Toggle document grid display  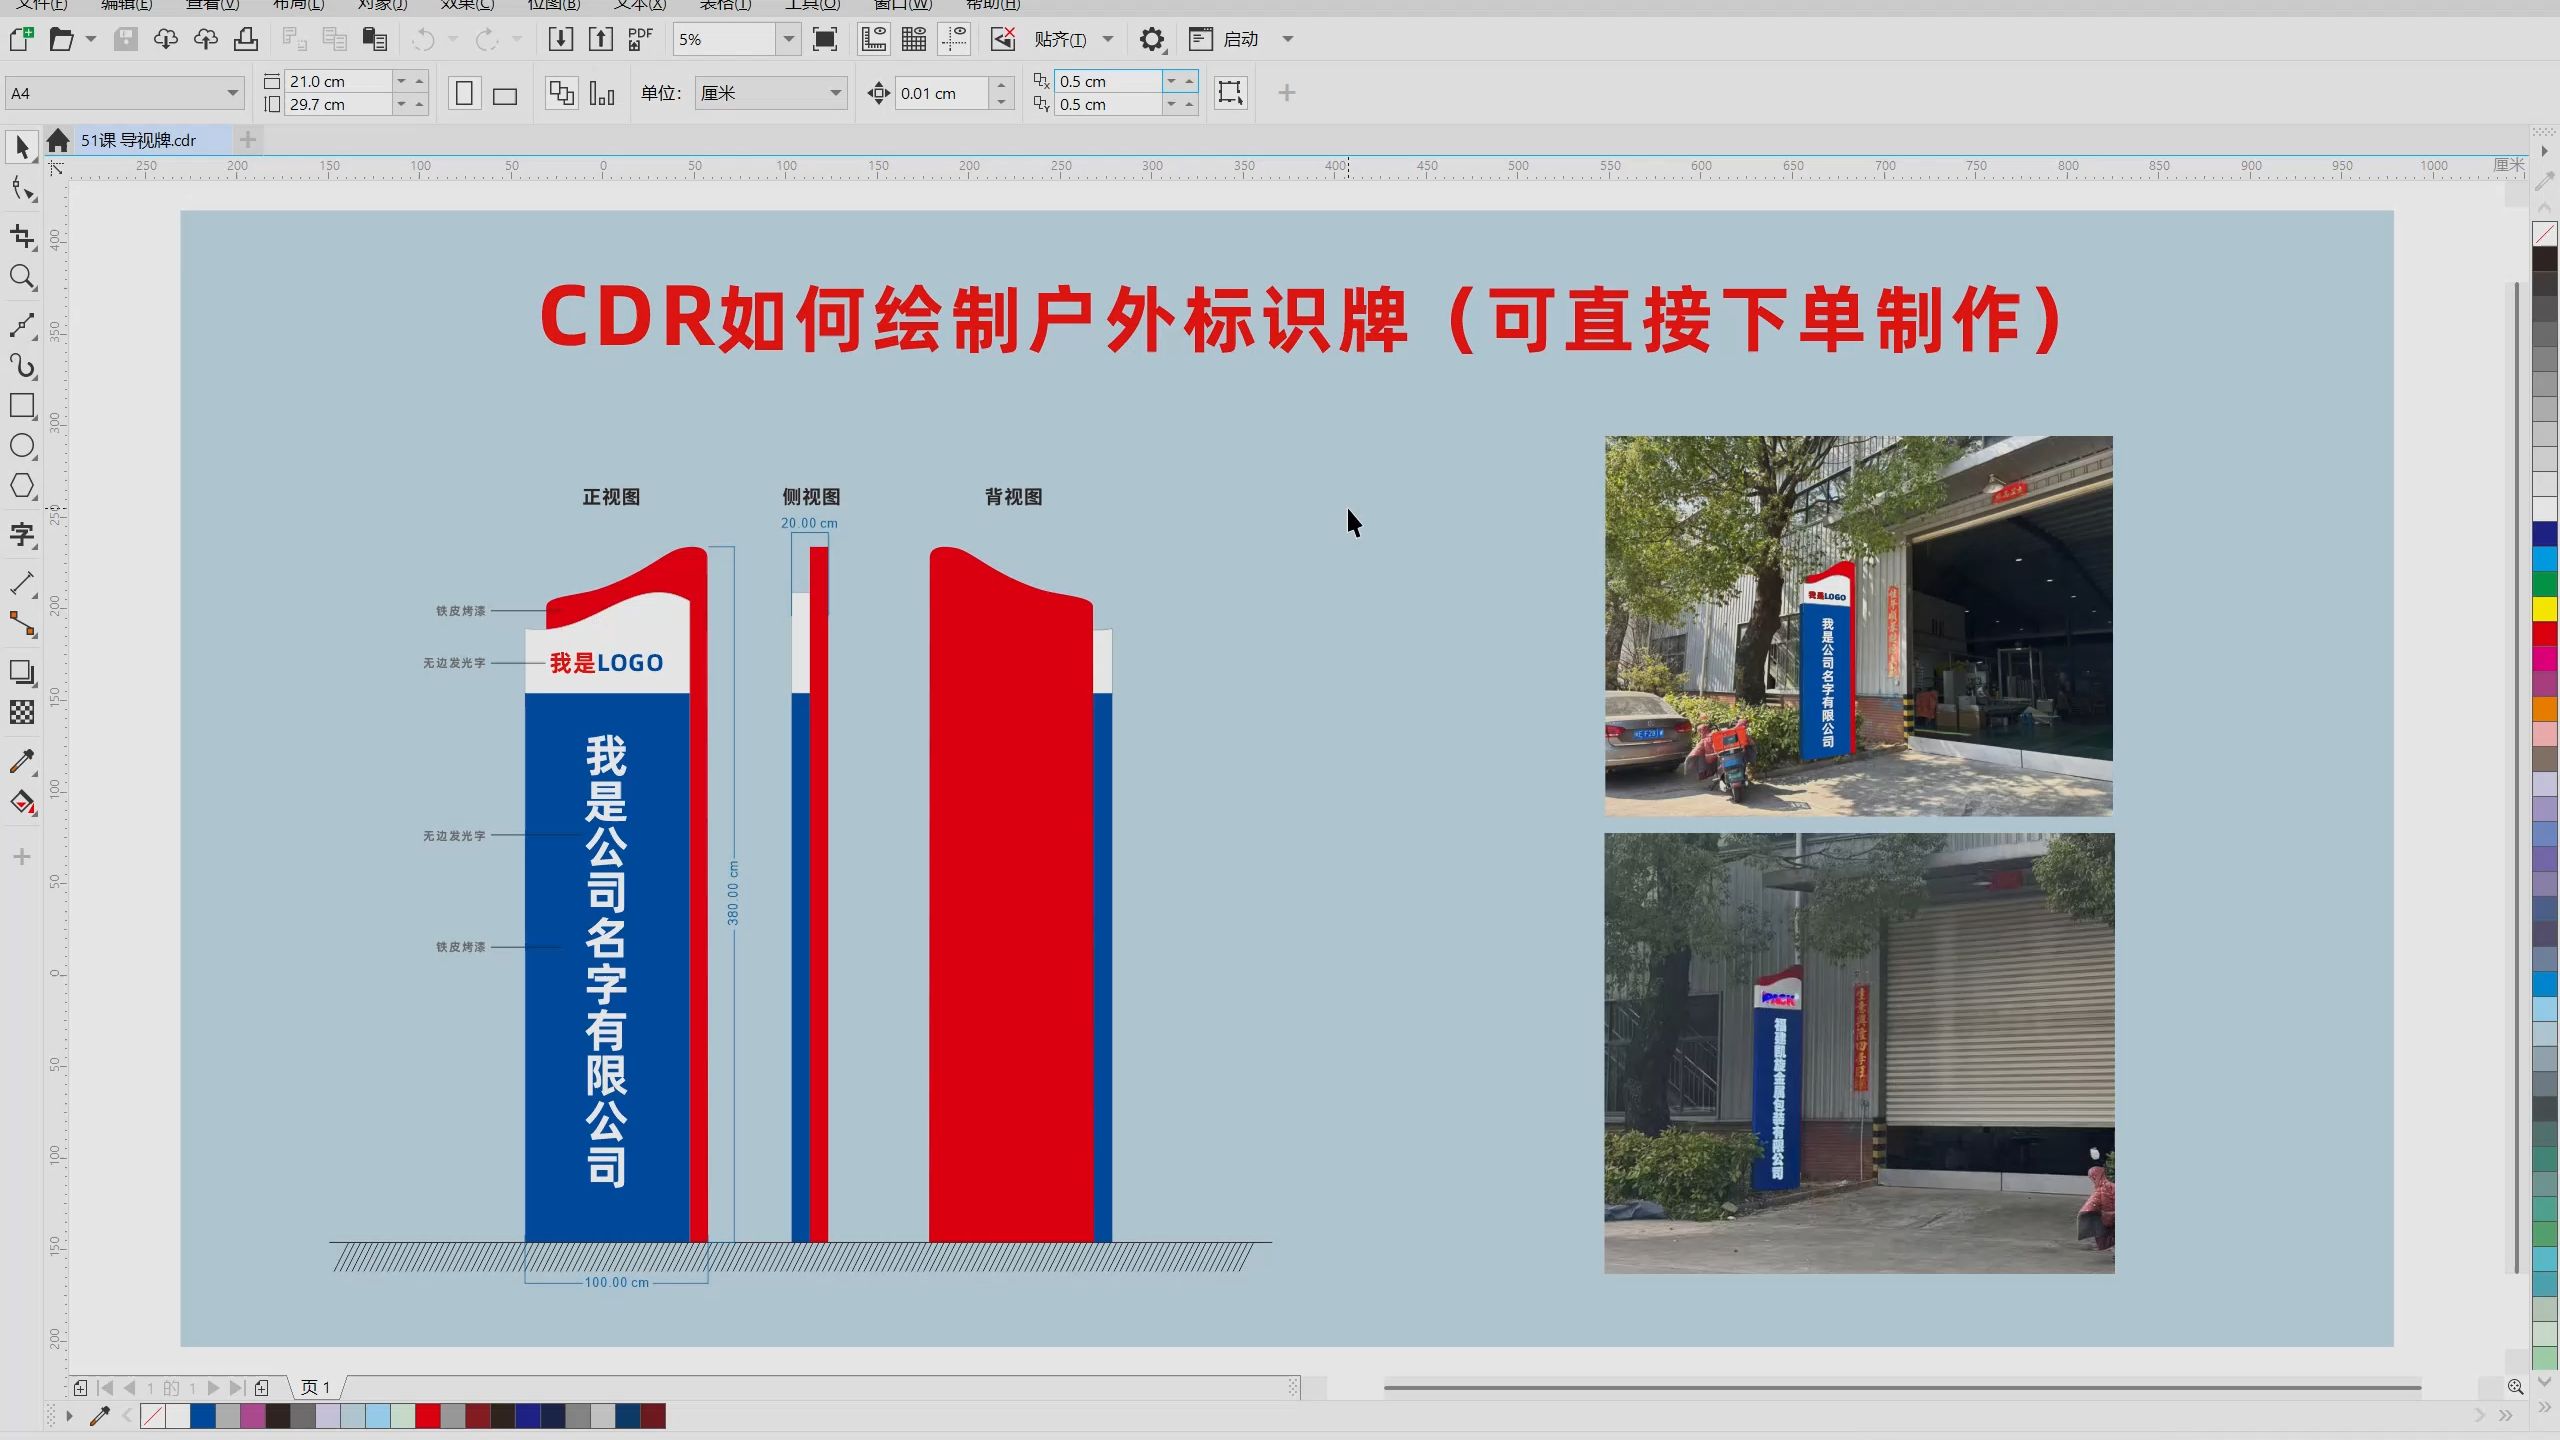coord(914,39)
